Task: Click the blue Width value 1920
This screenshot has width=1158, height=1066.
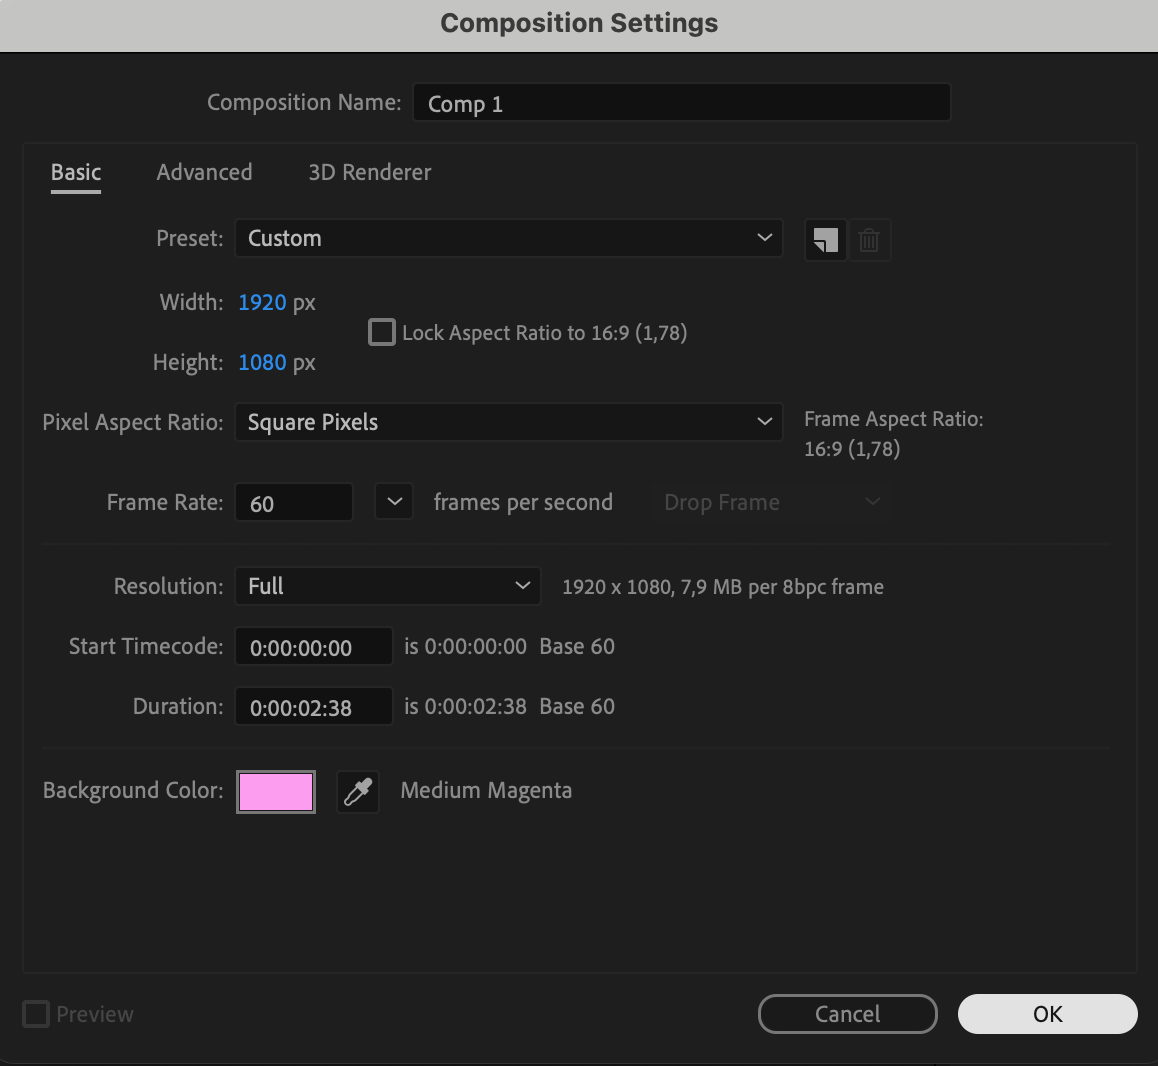Action: click(x=262, y=302)
